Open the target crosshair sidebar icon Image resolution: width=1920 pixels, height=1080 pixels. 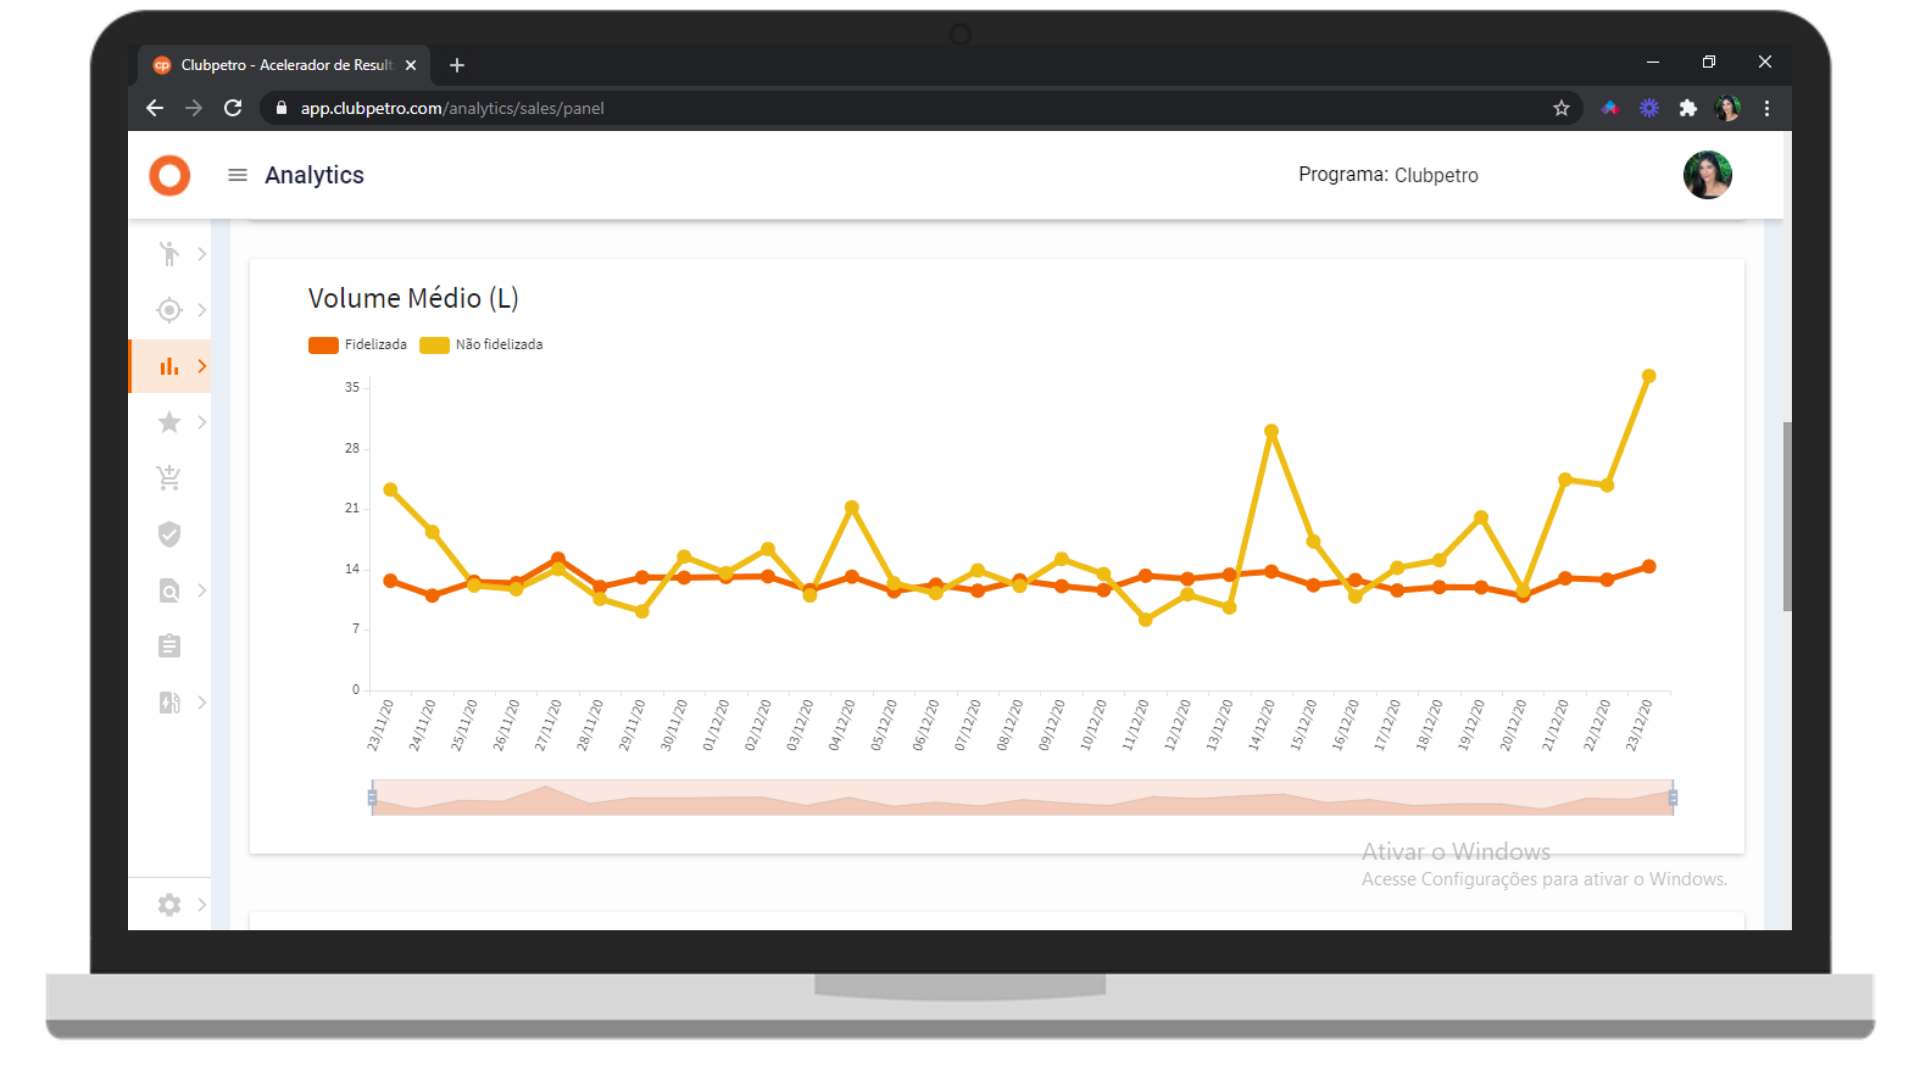(x=169, y=310)
